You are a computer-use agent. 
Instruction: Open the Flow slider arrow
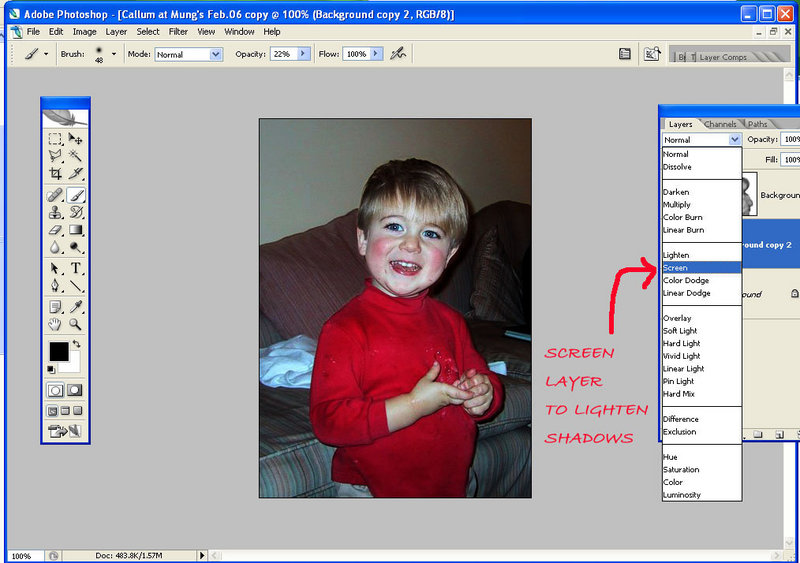coord(377,54)
